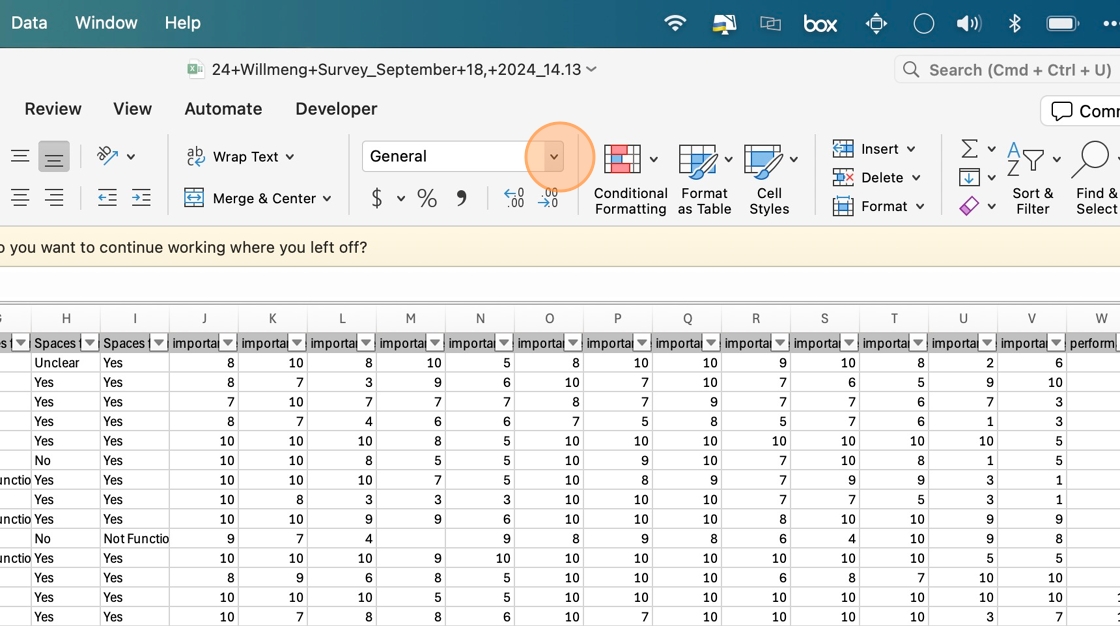The width and height of the screenshot is (1120, 626).
Task: Open Format as Table gallery
Action: pyautogui.click(x=698, y=160)
